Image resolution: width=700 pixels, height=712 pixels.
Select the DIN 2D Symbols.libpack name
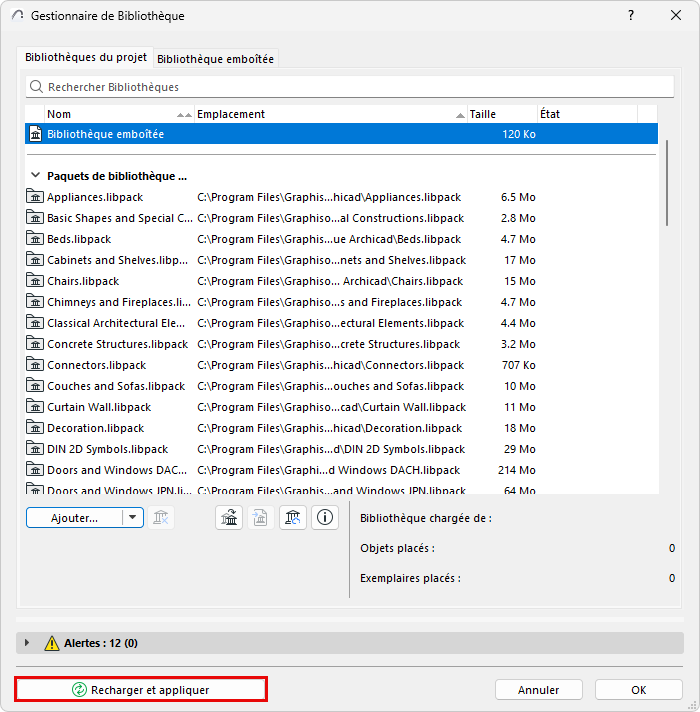[108, 449]
